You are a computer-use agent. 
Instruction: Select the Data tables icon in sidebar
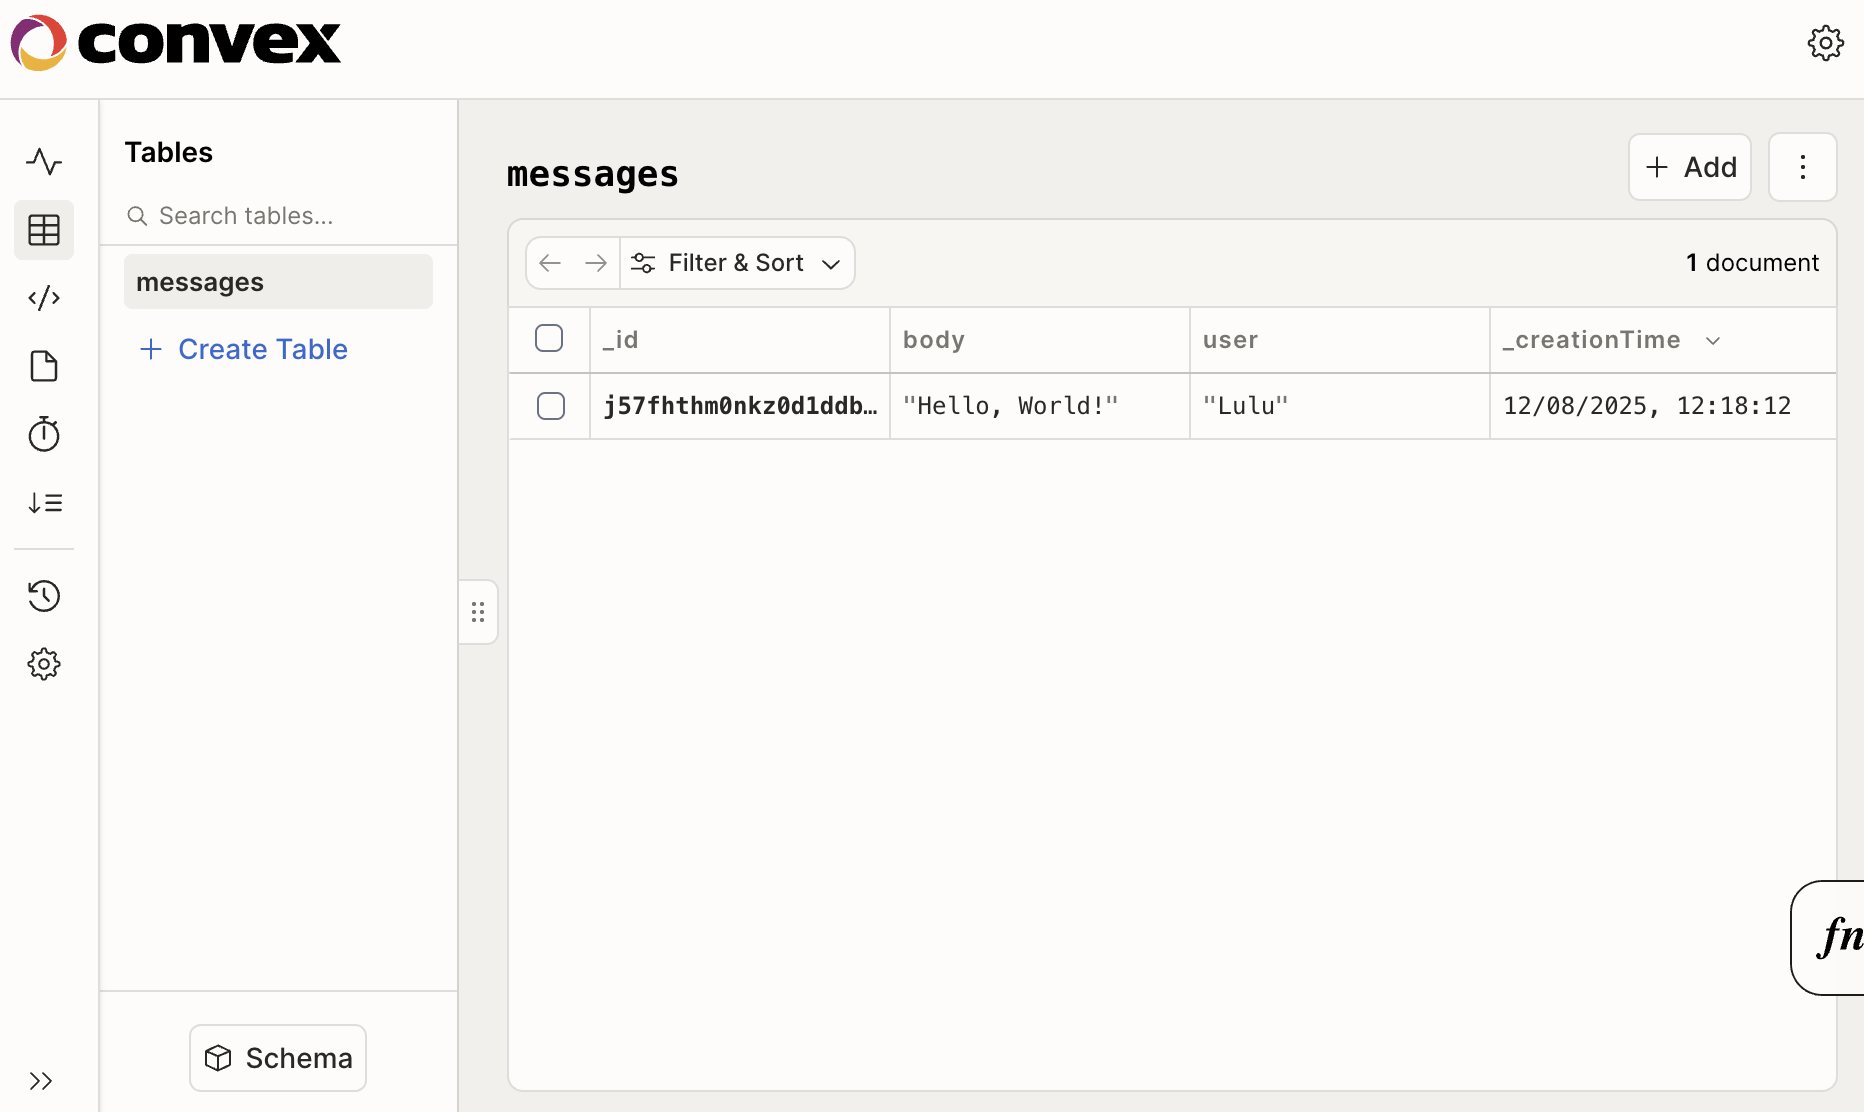(x=44, y=230)
